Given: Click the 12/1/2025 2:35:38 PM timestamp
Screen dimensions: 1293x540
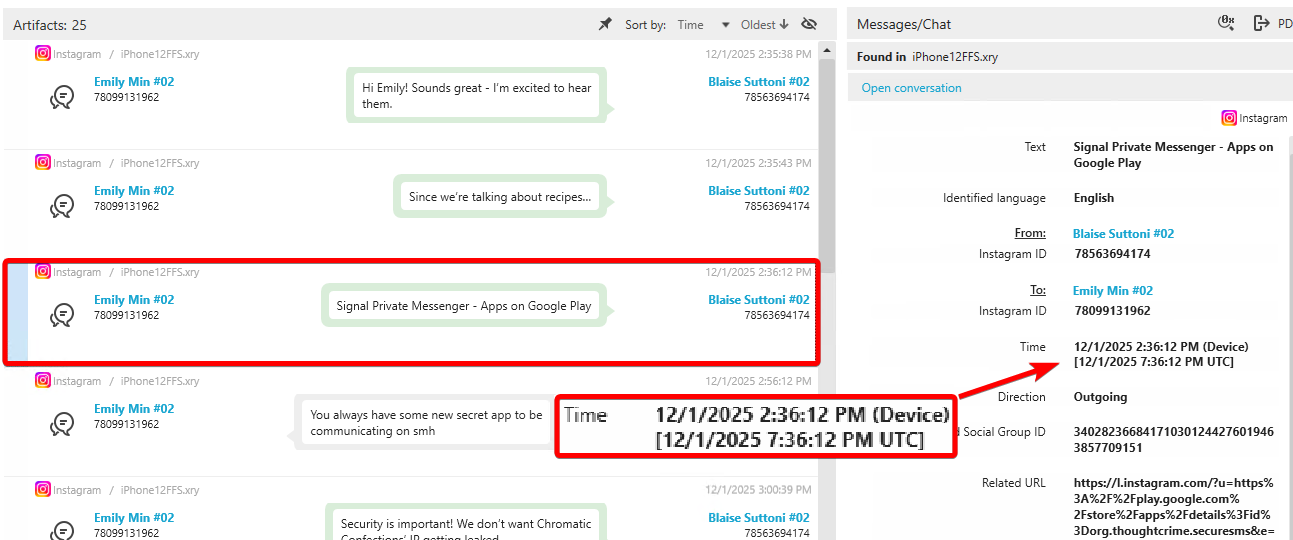Looking at the screenshot, I should [x=758, y=54].
